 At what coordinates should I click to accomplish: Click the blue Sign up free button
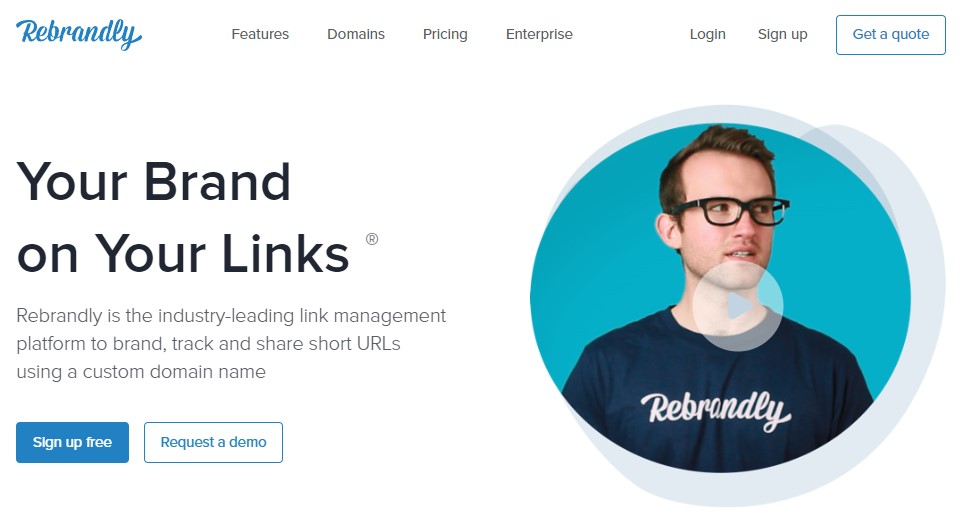[x=72, y=442]
